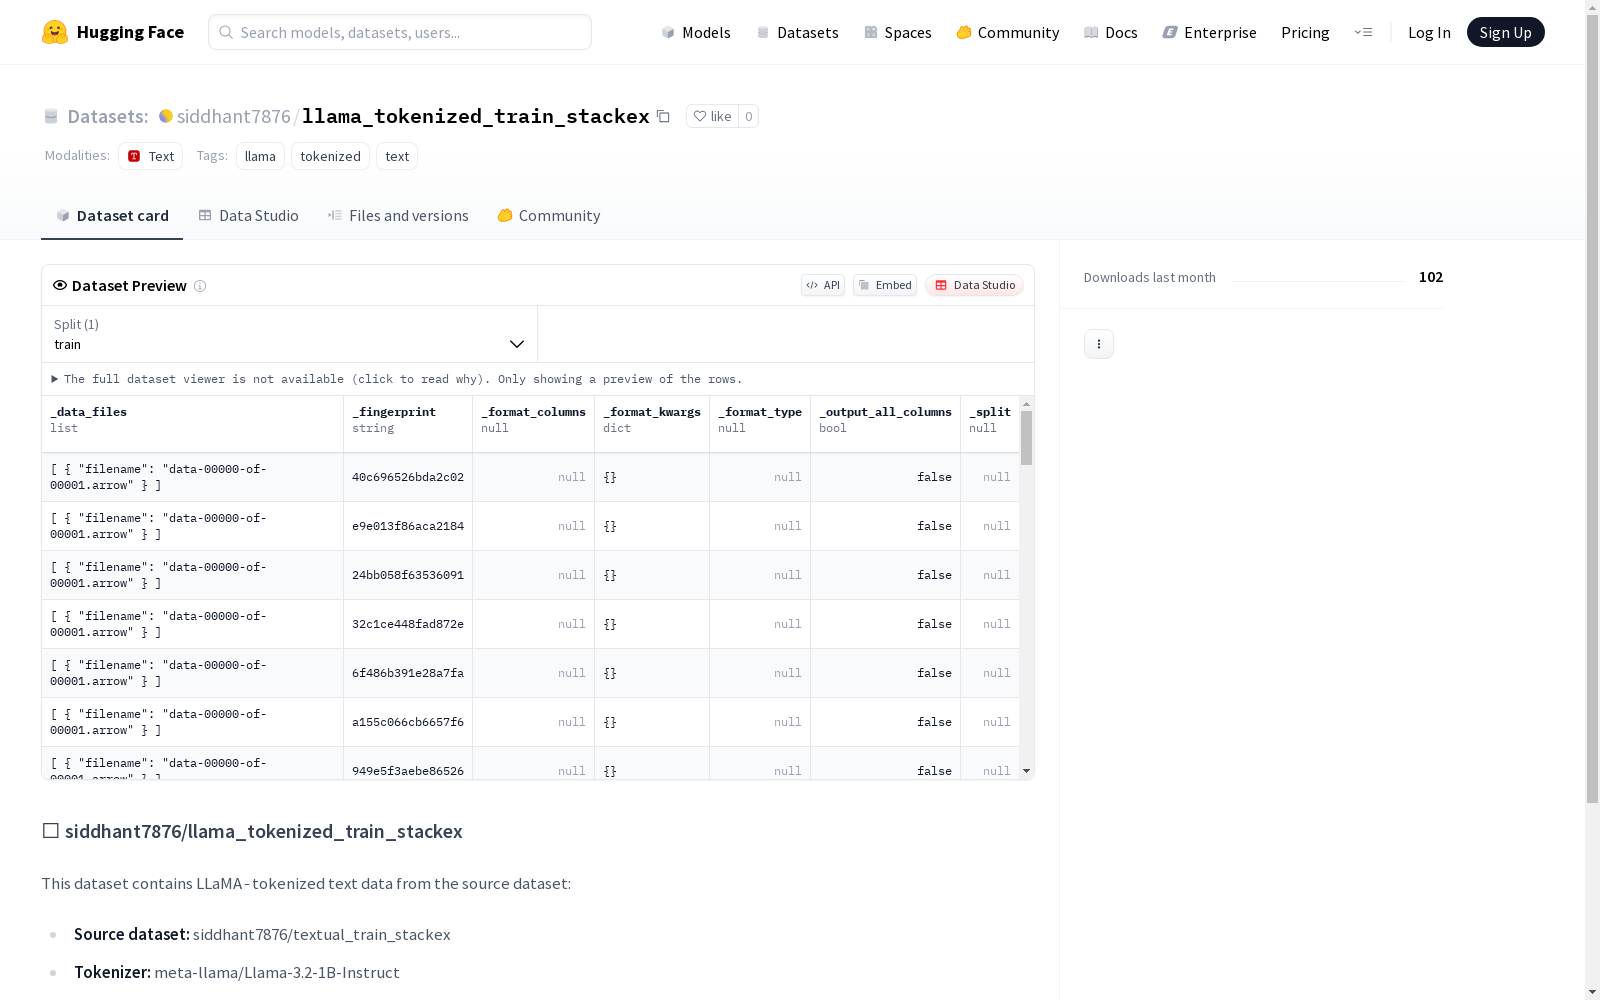This screenshot has width=1600, height=1000.
Task: Click the siddhant7876 user avatar
Action: coord(166,116)
